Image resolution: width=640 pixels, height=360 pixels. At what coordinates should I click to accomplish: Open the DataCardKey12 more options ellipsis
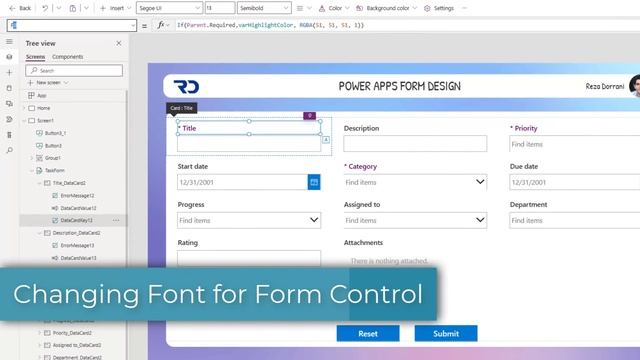(x=116, y=220)
